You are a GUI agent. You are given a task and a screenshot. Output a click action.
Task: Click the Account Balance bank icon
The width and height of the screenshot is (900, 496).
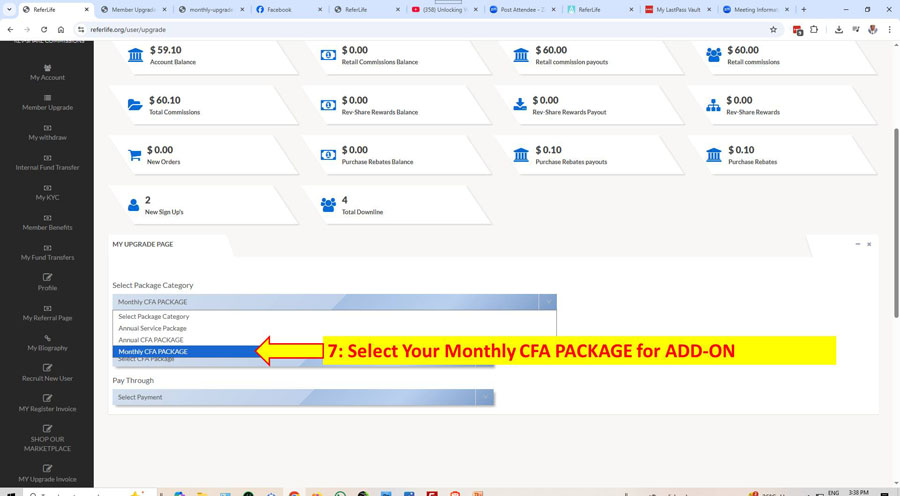[x=135, y=56]
